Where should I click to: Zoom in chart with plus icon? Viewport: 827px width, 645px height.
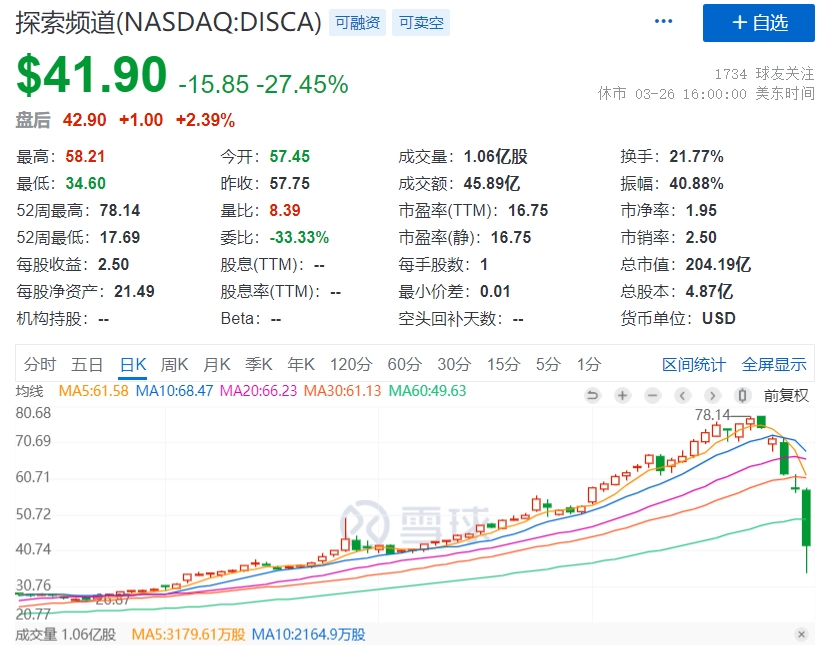(x=623, y=395)
